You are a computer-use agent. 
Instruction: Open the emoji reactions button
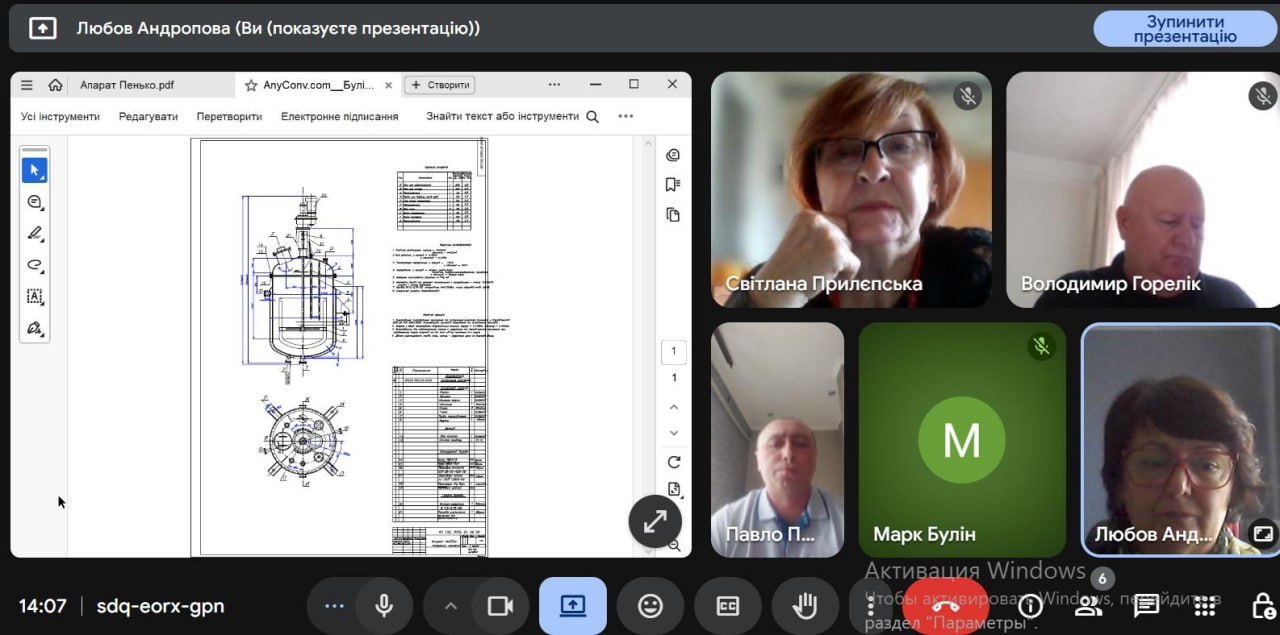point(650,606)
